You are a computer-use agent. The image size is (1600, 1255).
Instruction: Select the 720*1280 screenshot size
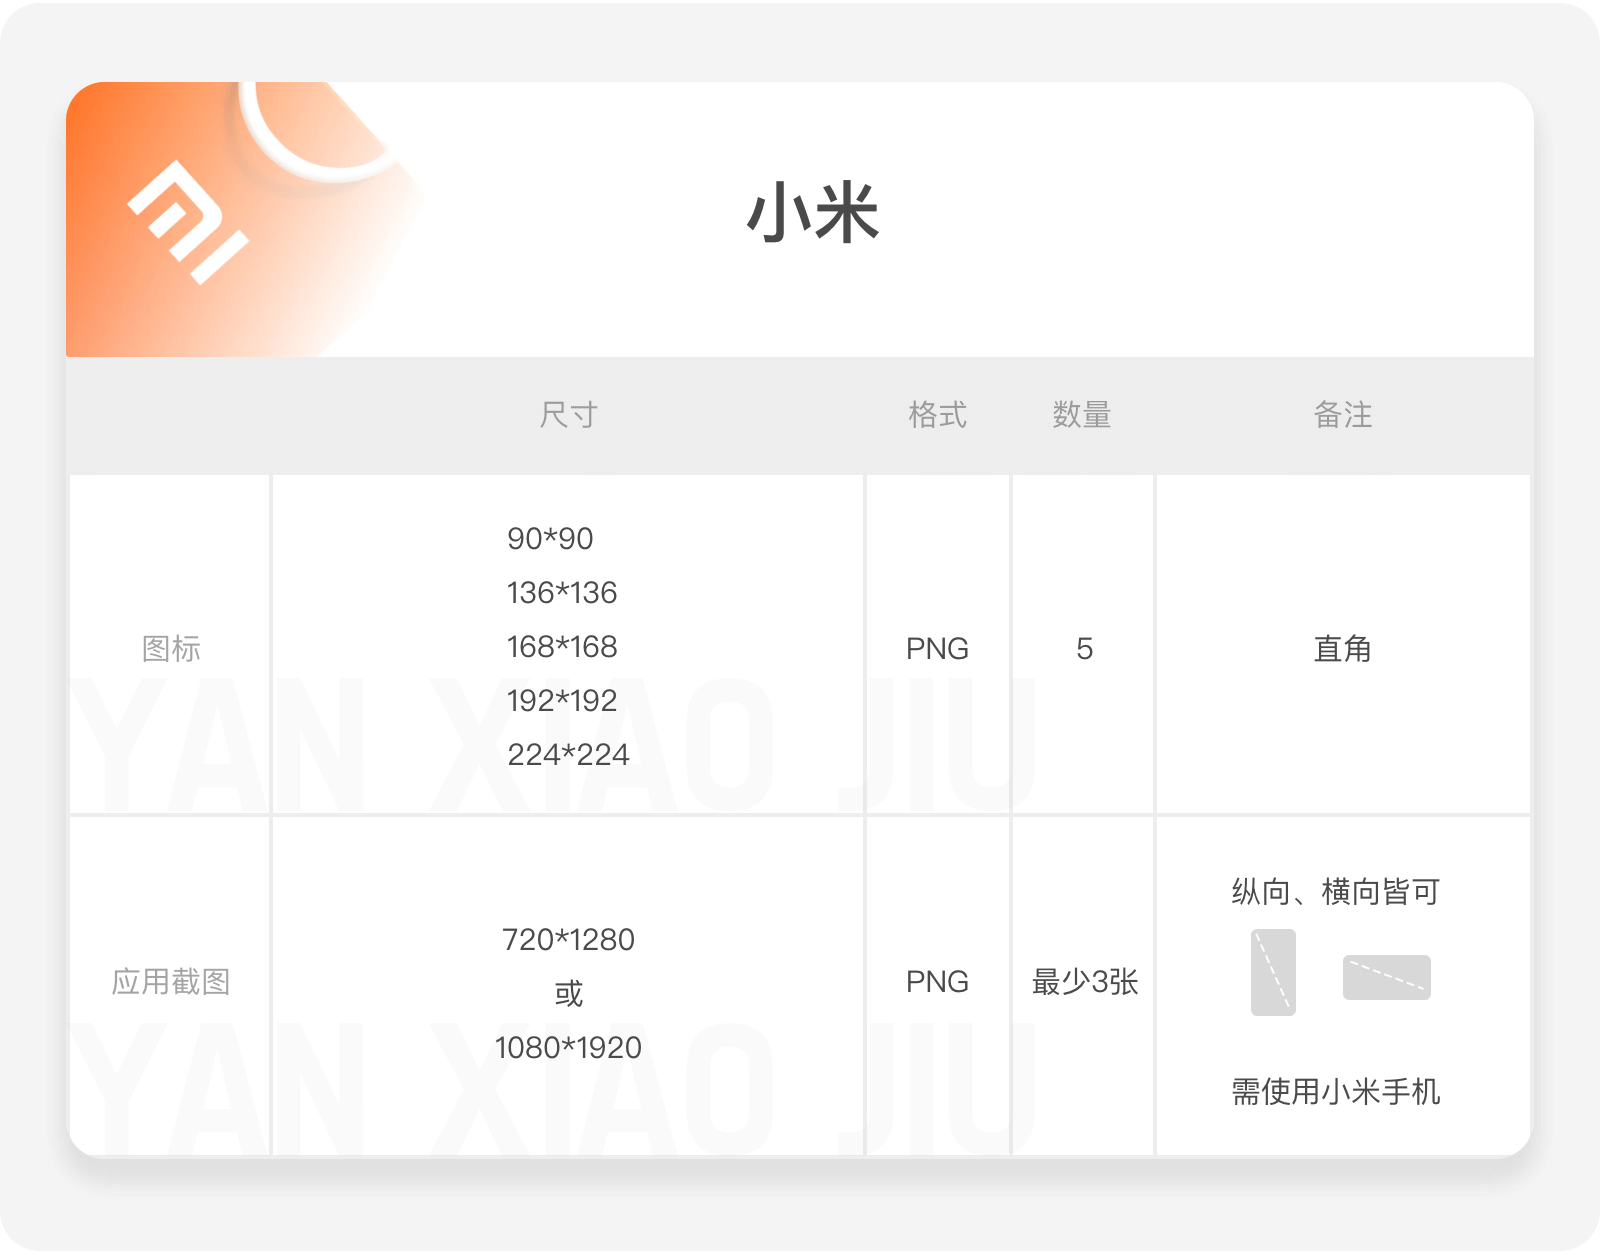point(568,940)
